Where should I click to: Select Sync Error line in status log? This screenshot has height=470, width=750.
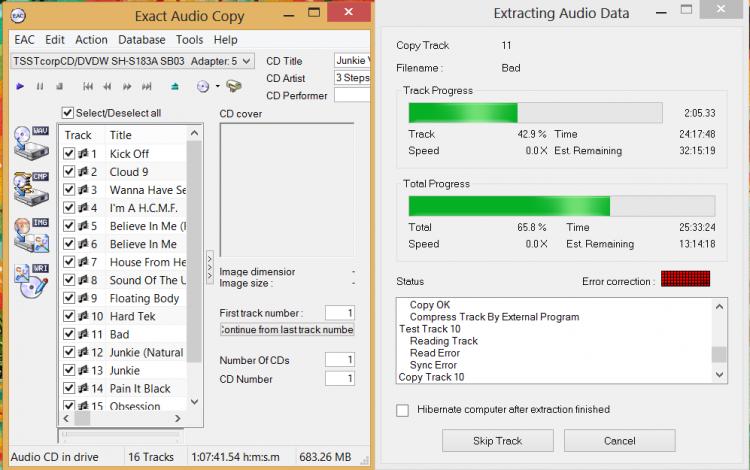click(x=433, y=365)
